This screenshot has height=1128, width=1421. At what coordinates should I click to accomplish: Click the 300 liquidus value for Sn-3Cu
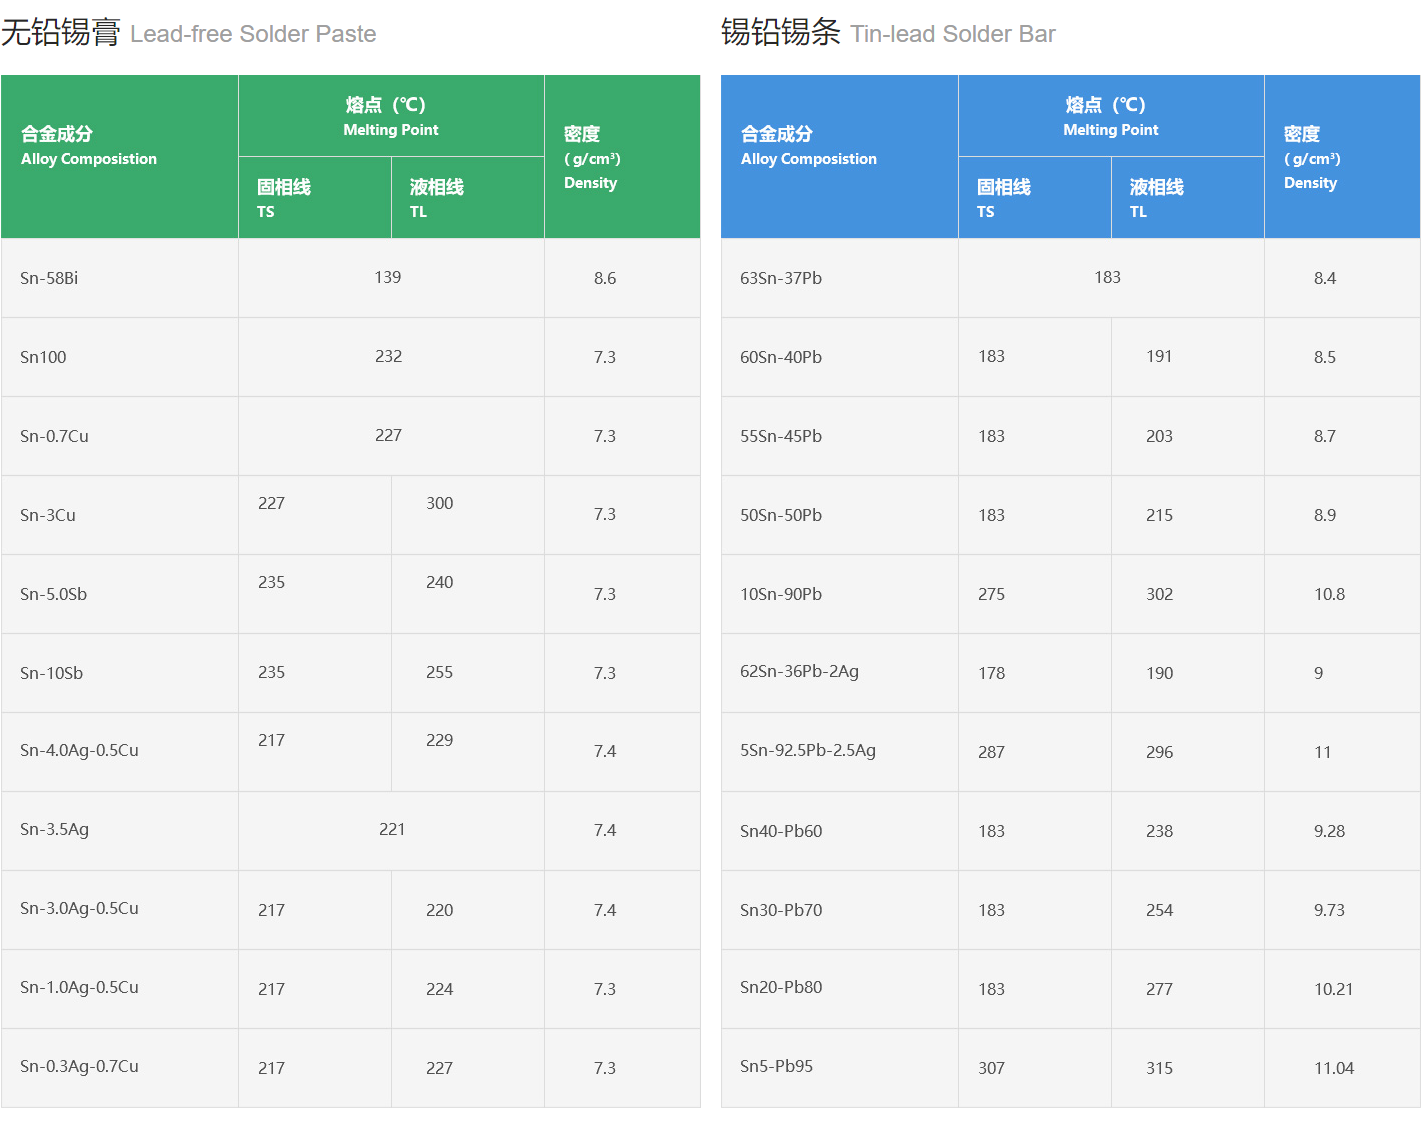point(440,503)
